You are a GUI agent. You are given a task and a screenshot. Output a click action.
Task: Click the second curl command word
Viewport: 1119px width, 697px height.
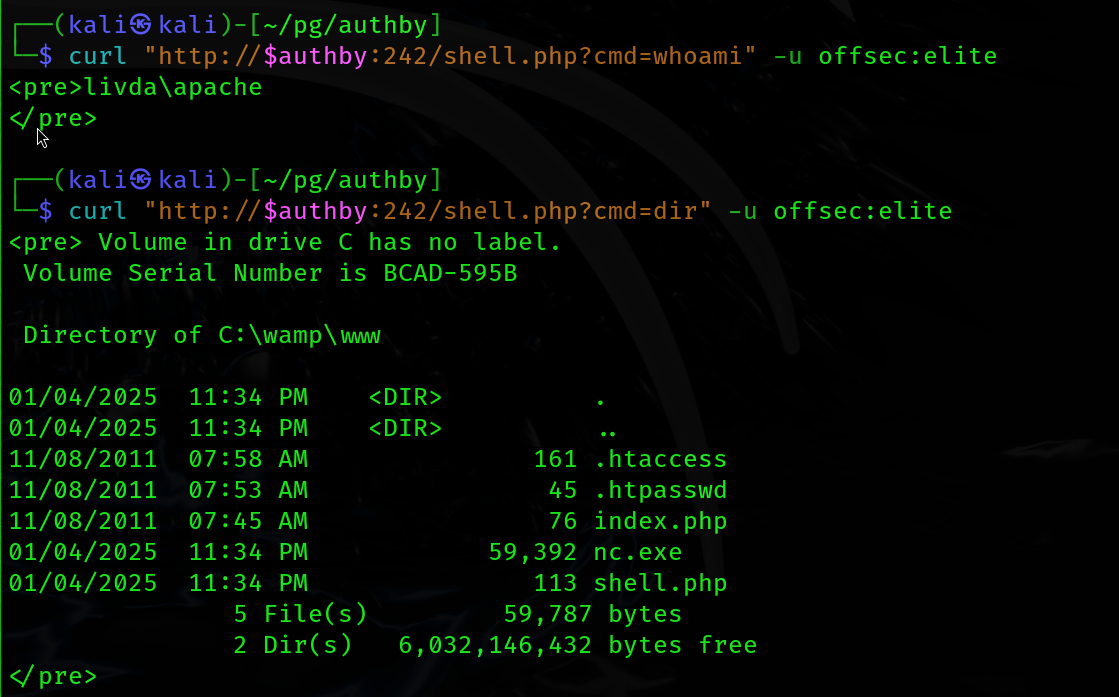point(98,211)
